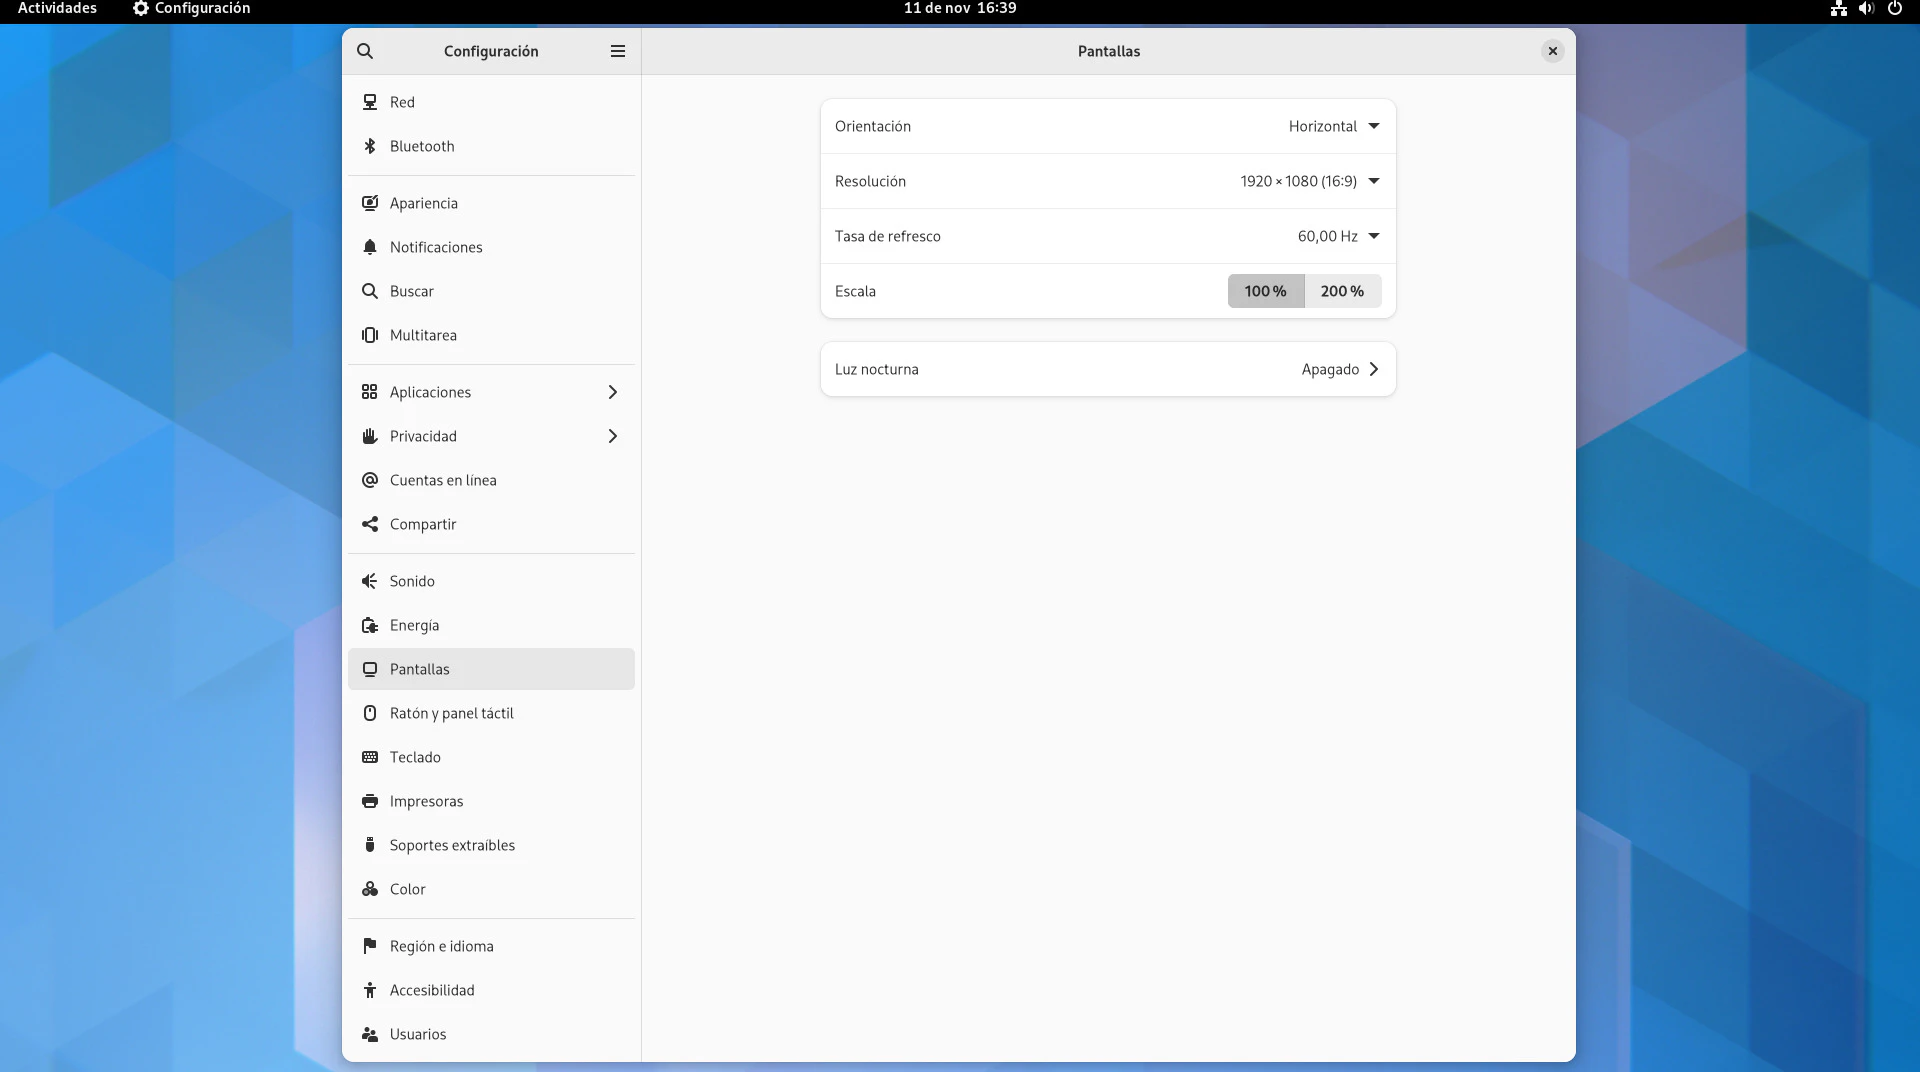Image resolution: width=1920 pixels, height=1072 pixels.
Task: Click the date and time in top bar
Action: click(x=959, y=8)
